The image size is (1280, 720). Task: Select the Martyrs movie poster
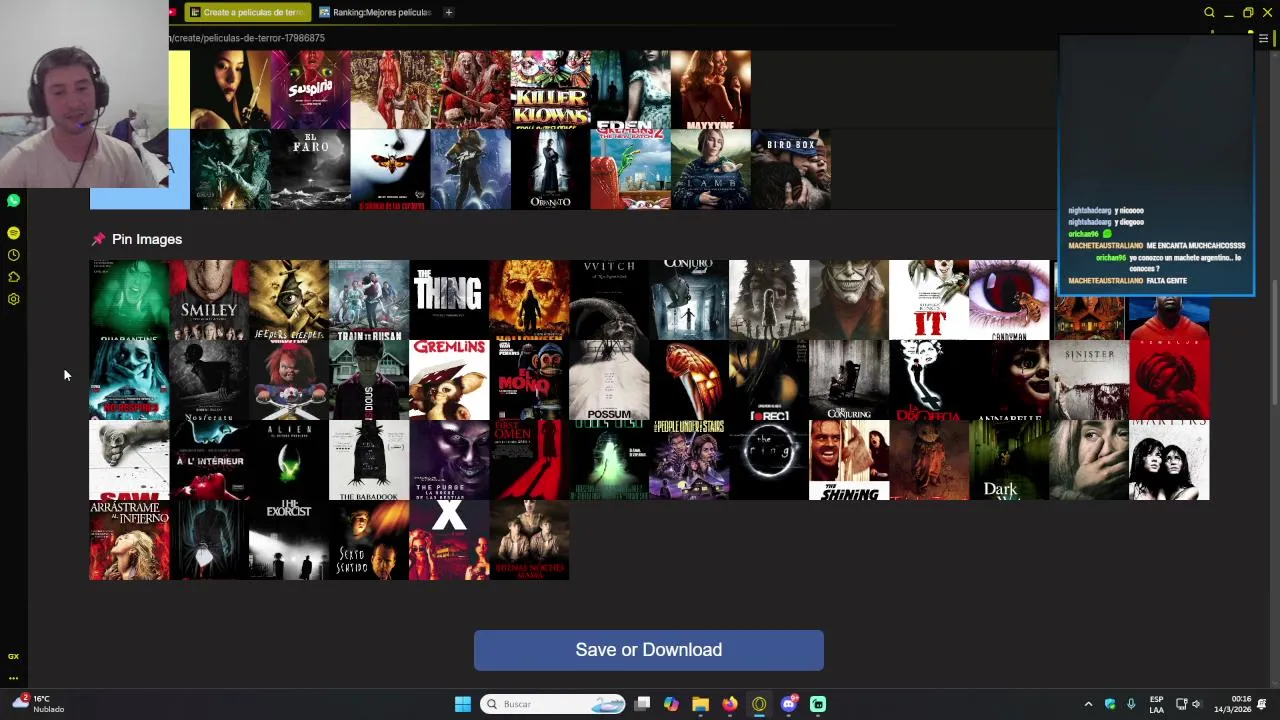[x=1169, y=459]
